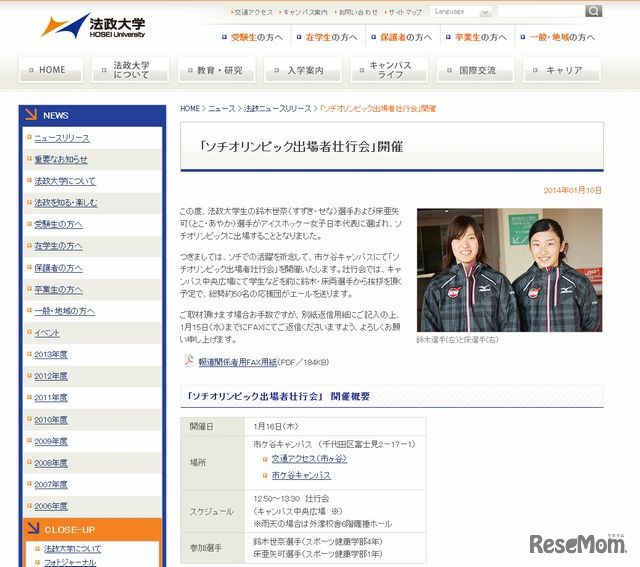
Task: Open 2010年度 archive link
Action: pyautogui.click(x=51, y=420)
